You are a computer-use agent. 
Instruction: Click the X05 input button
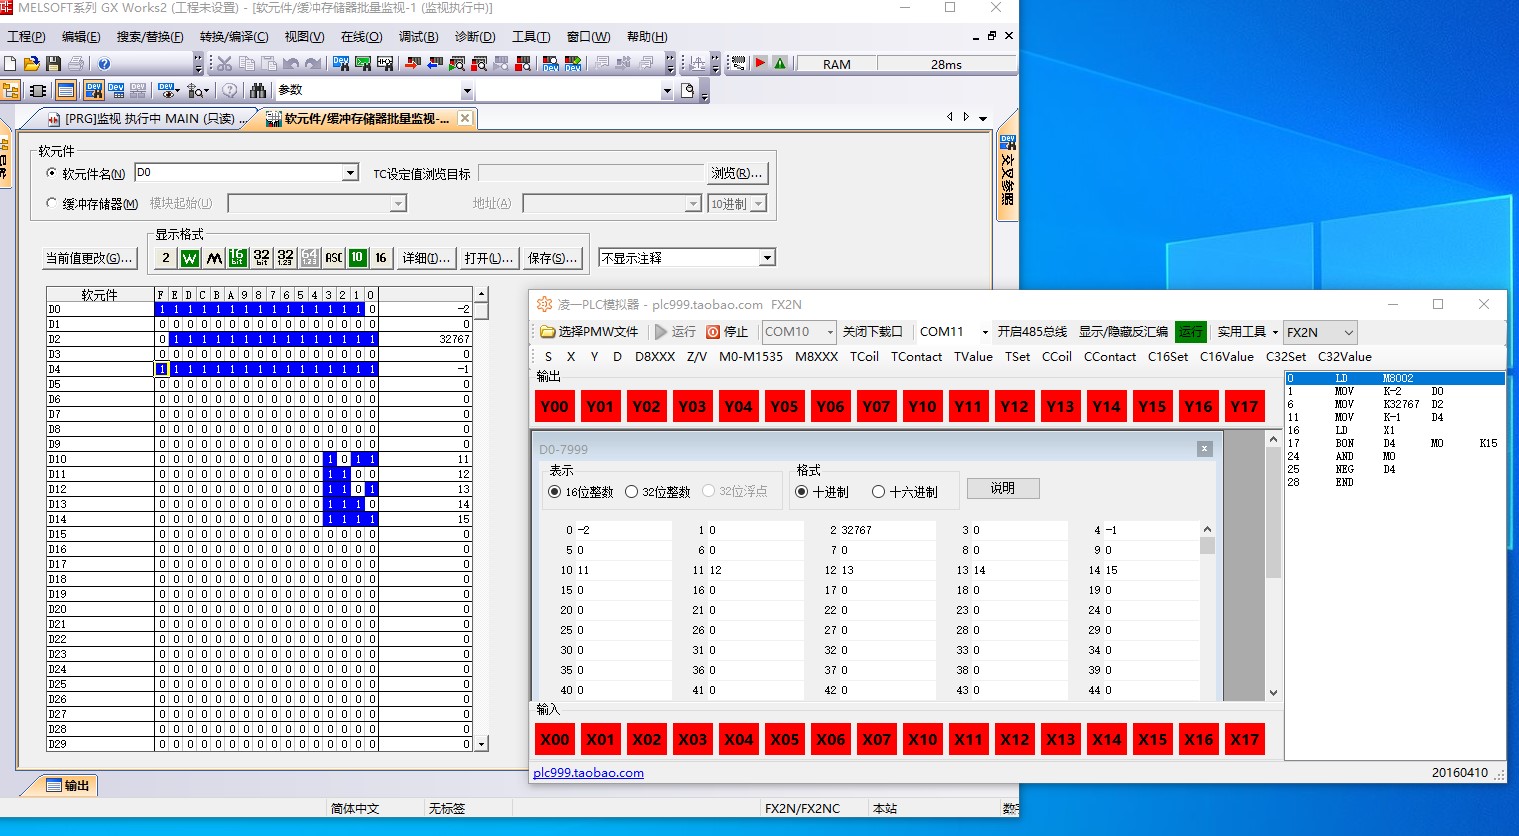click(x=784, y=739)
